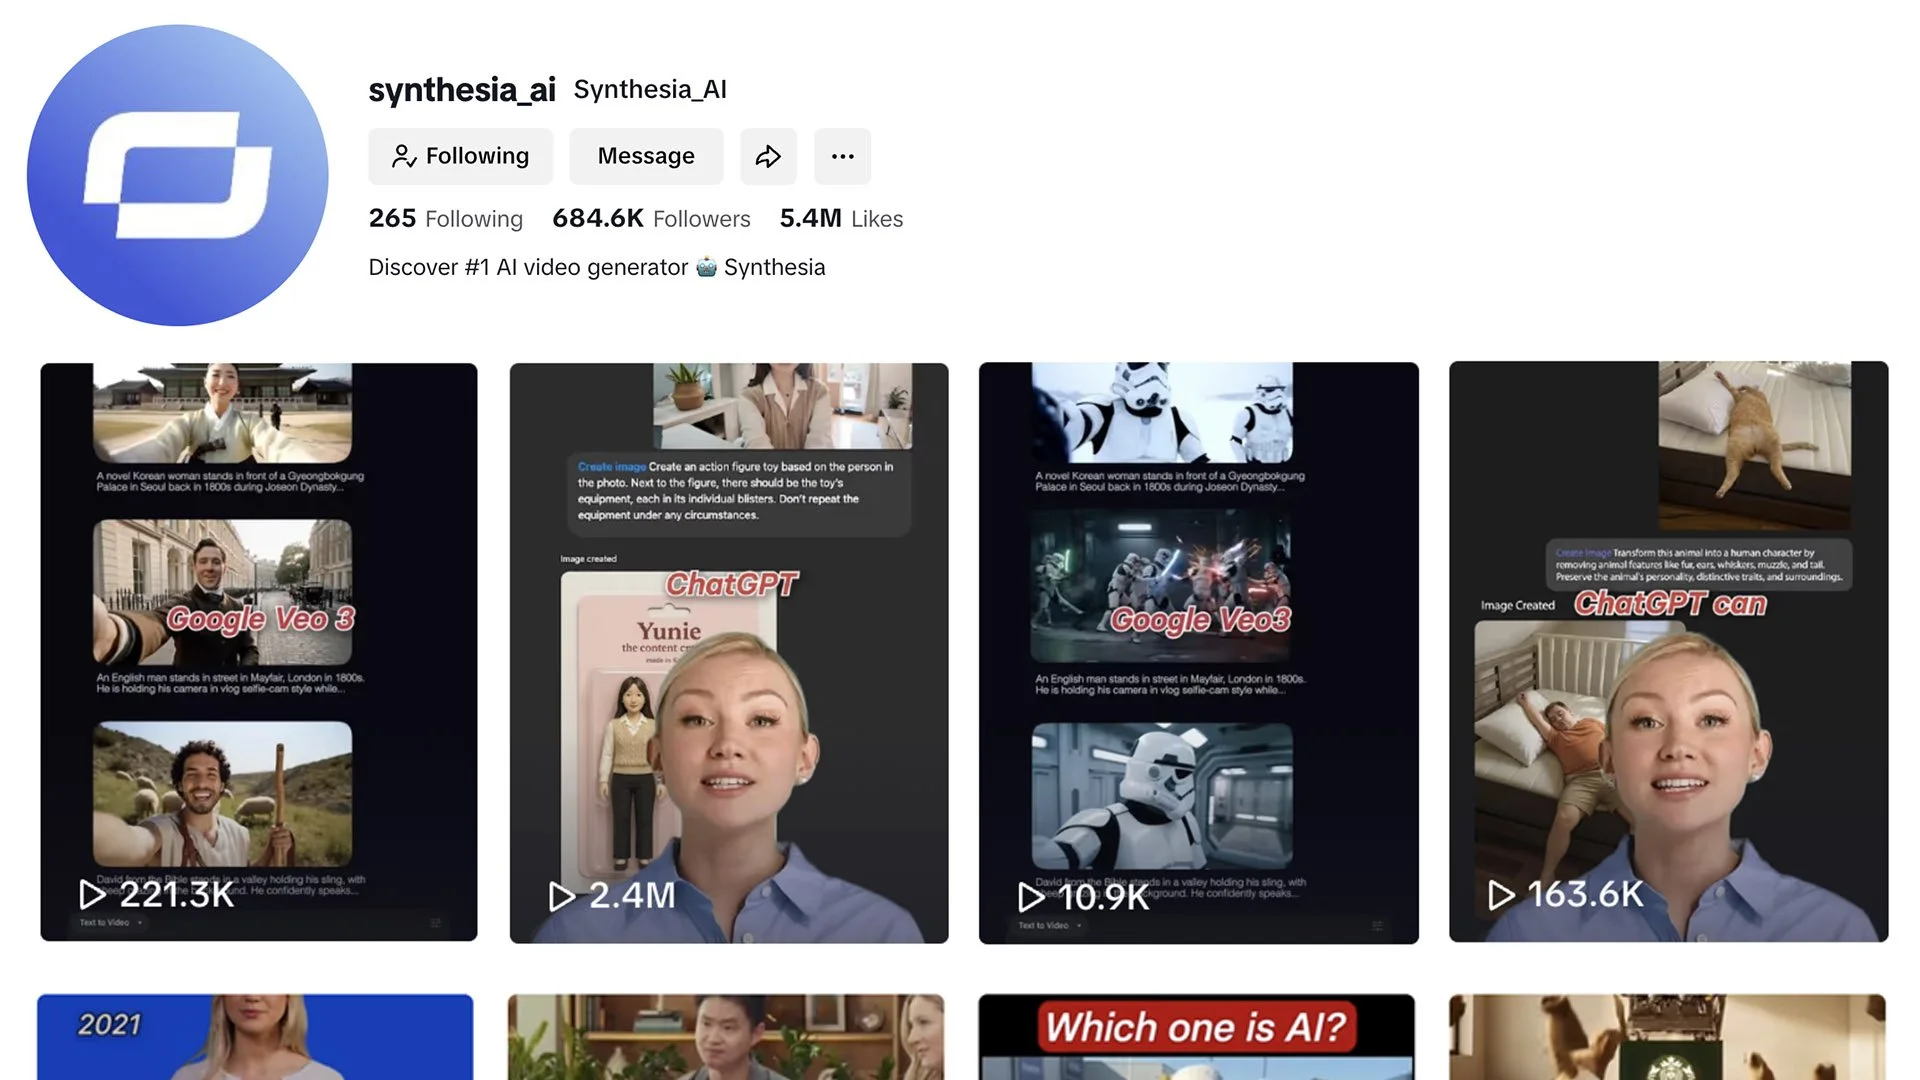Toggle the Following button to unfollow

[x=460, y=156]
